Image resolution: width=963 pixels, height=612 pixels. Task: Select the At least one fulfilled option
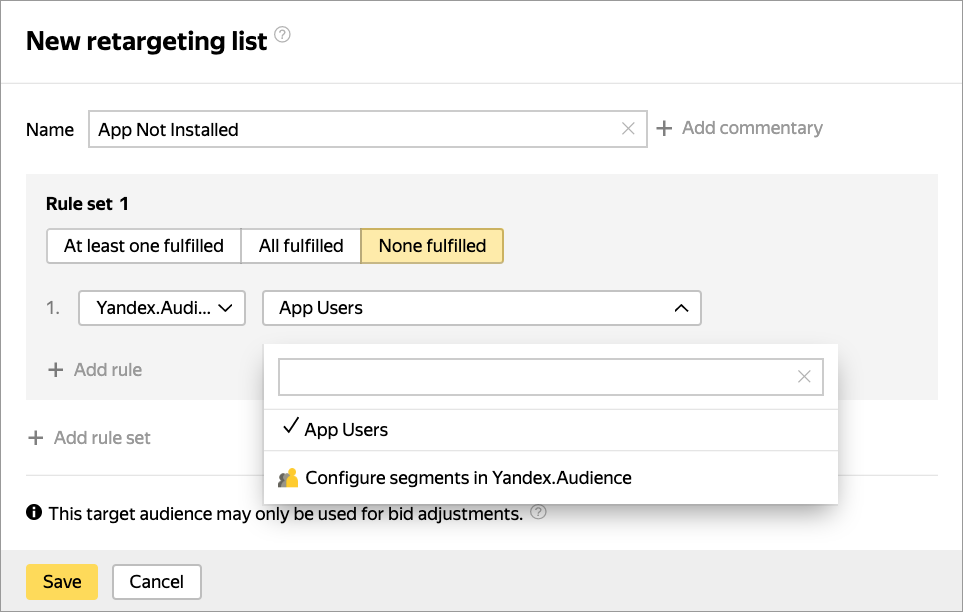coord(144,246)
